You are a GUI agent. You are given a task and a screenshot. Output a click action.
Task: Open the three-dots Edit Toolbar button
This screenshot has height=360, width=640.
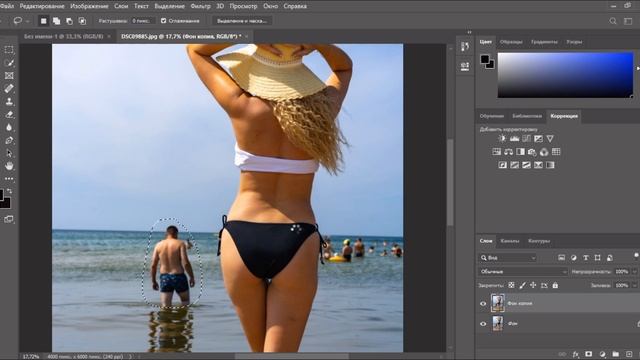[x=9, y=179]
